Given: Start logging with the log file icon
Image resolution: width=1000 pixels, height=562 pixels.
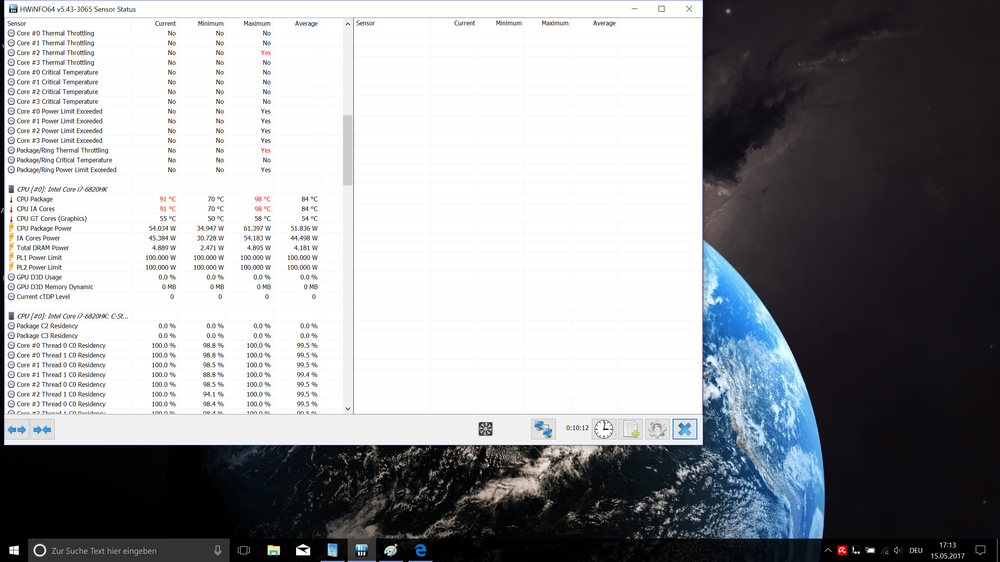Looking at the screenshot, I should (631, 429).
